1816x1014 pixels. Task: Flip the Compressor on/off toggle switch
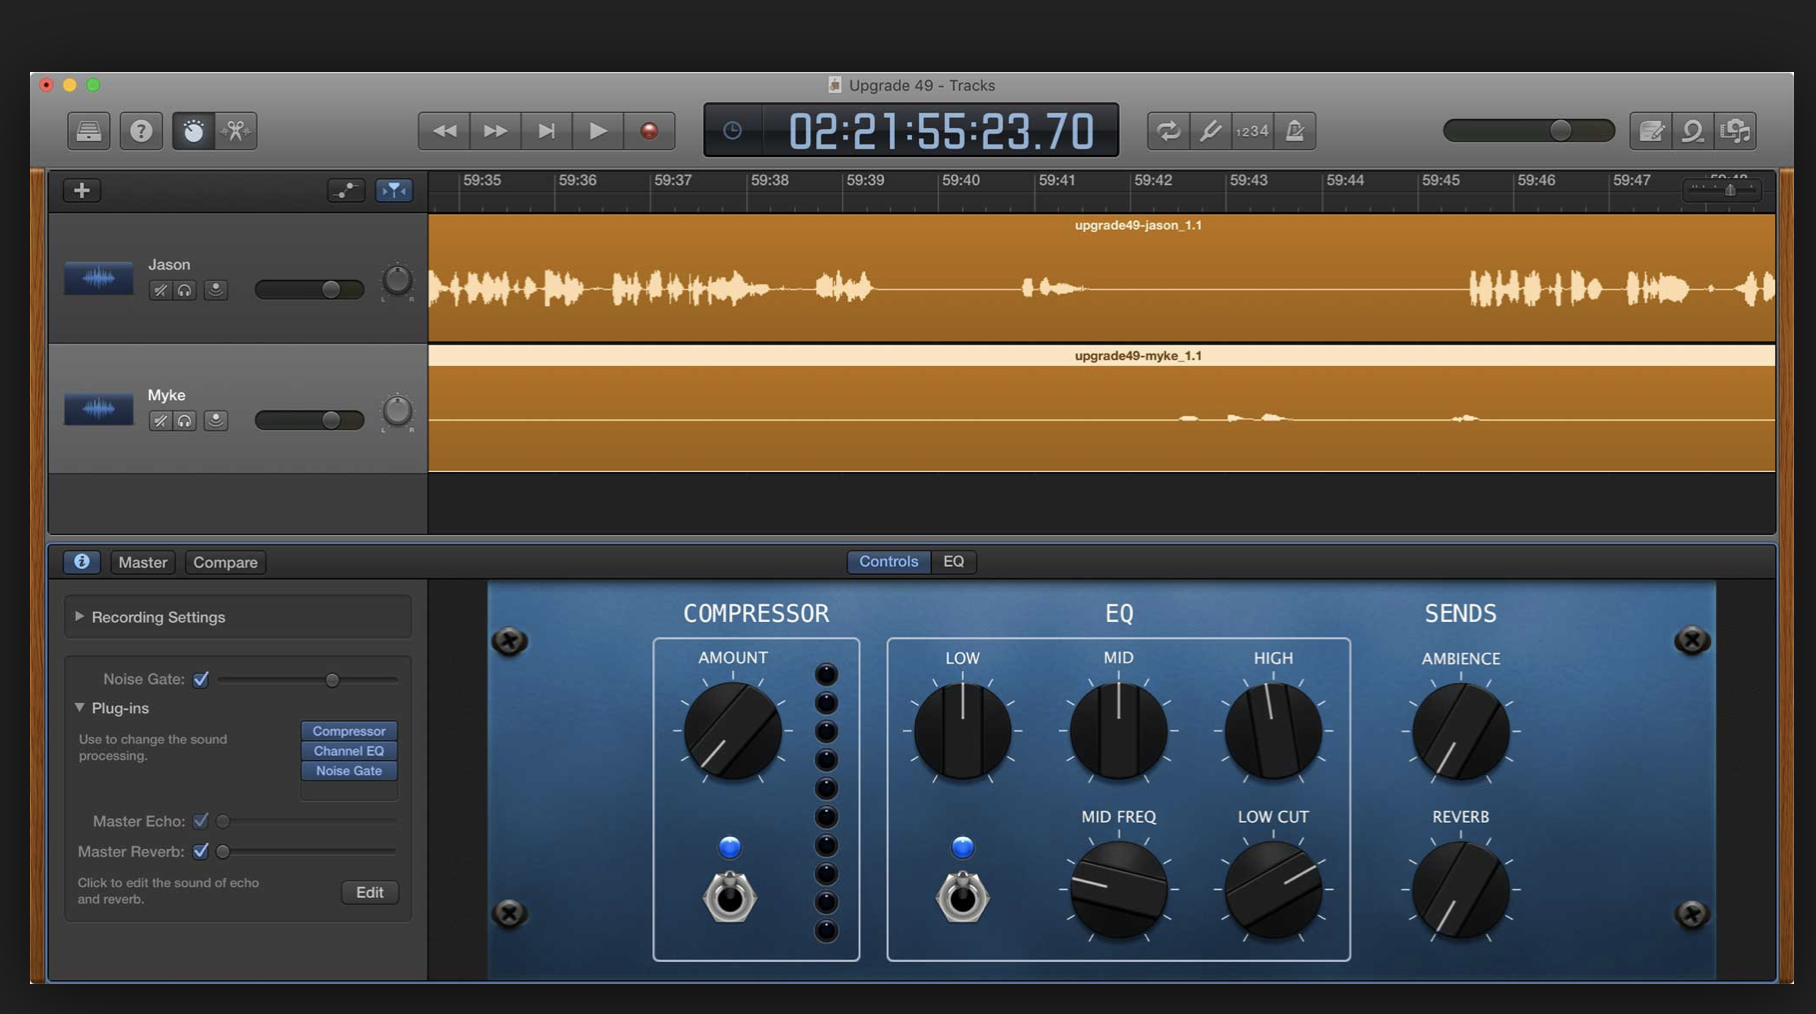coord(730,895)
